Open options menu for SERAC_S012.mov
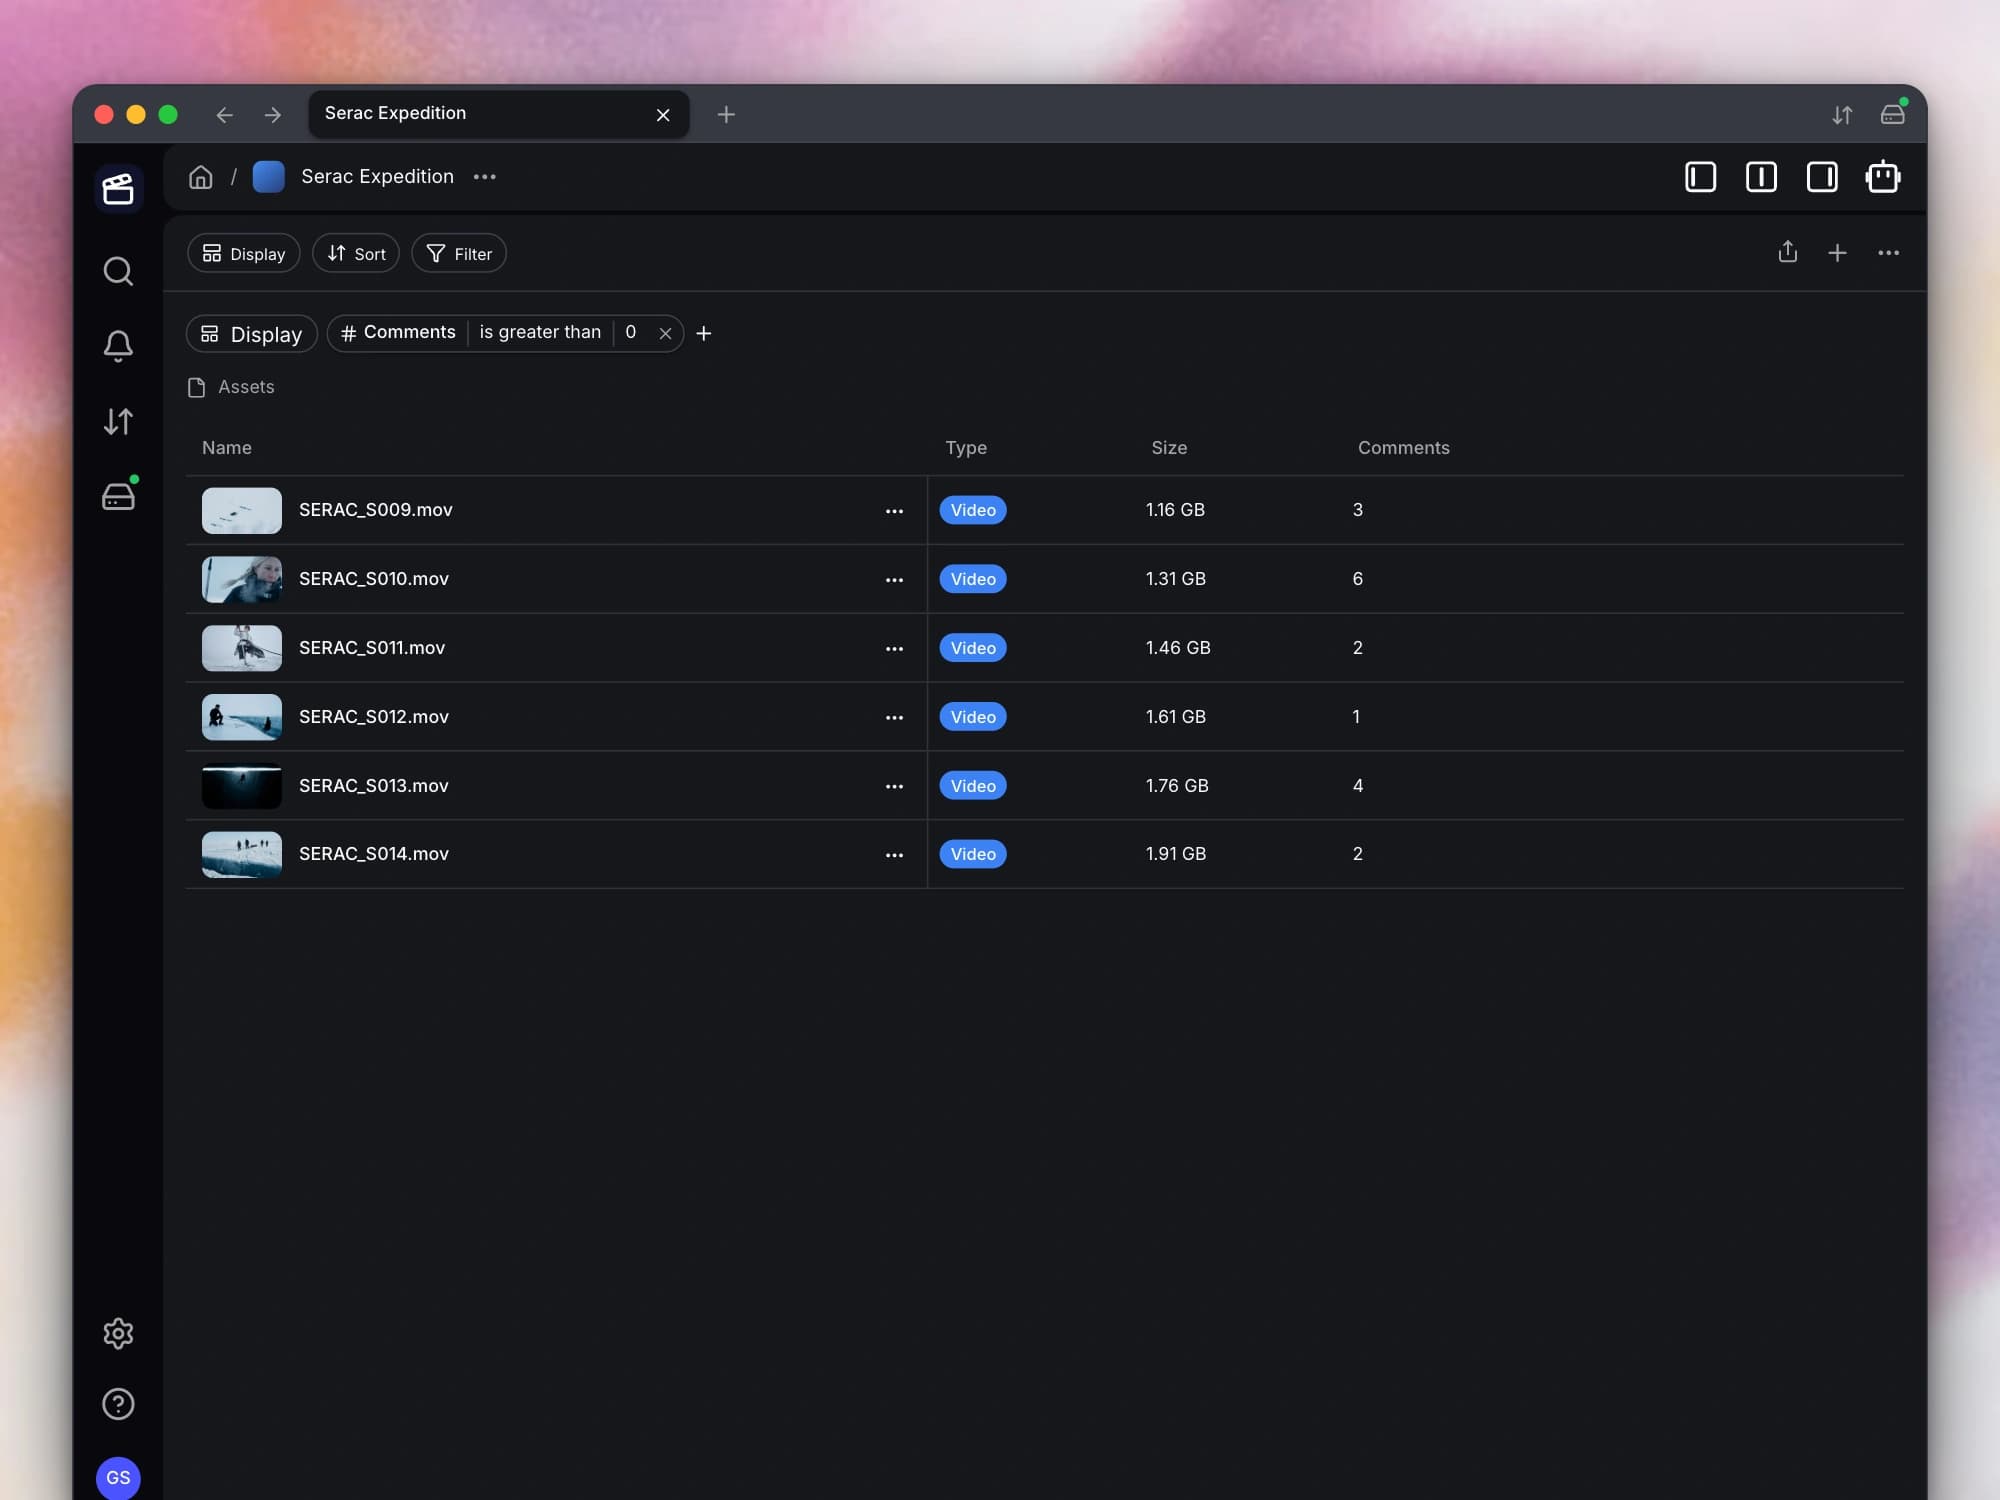Screen dimensions: 2000x1500 [x=894, y=718]
